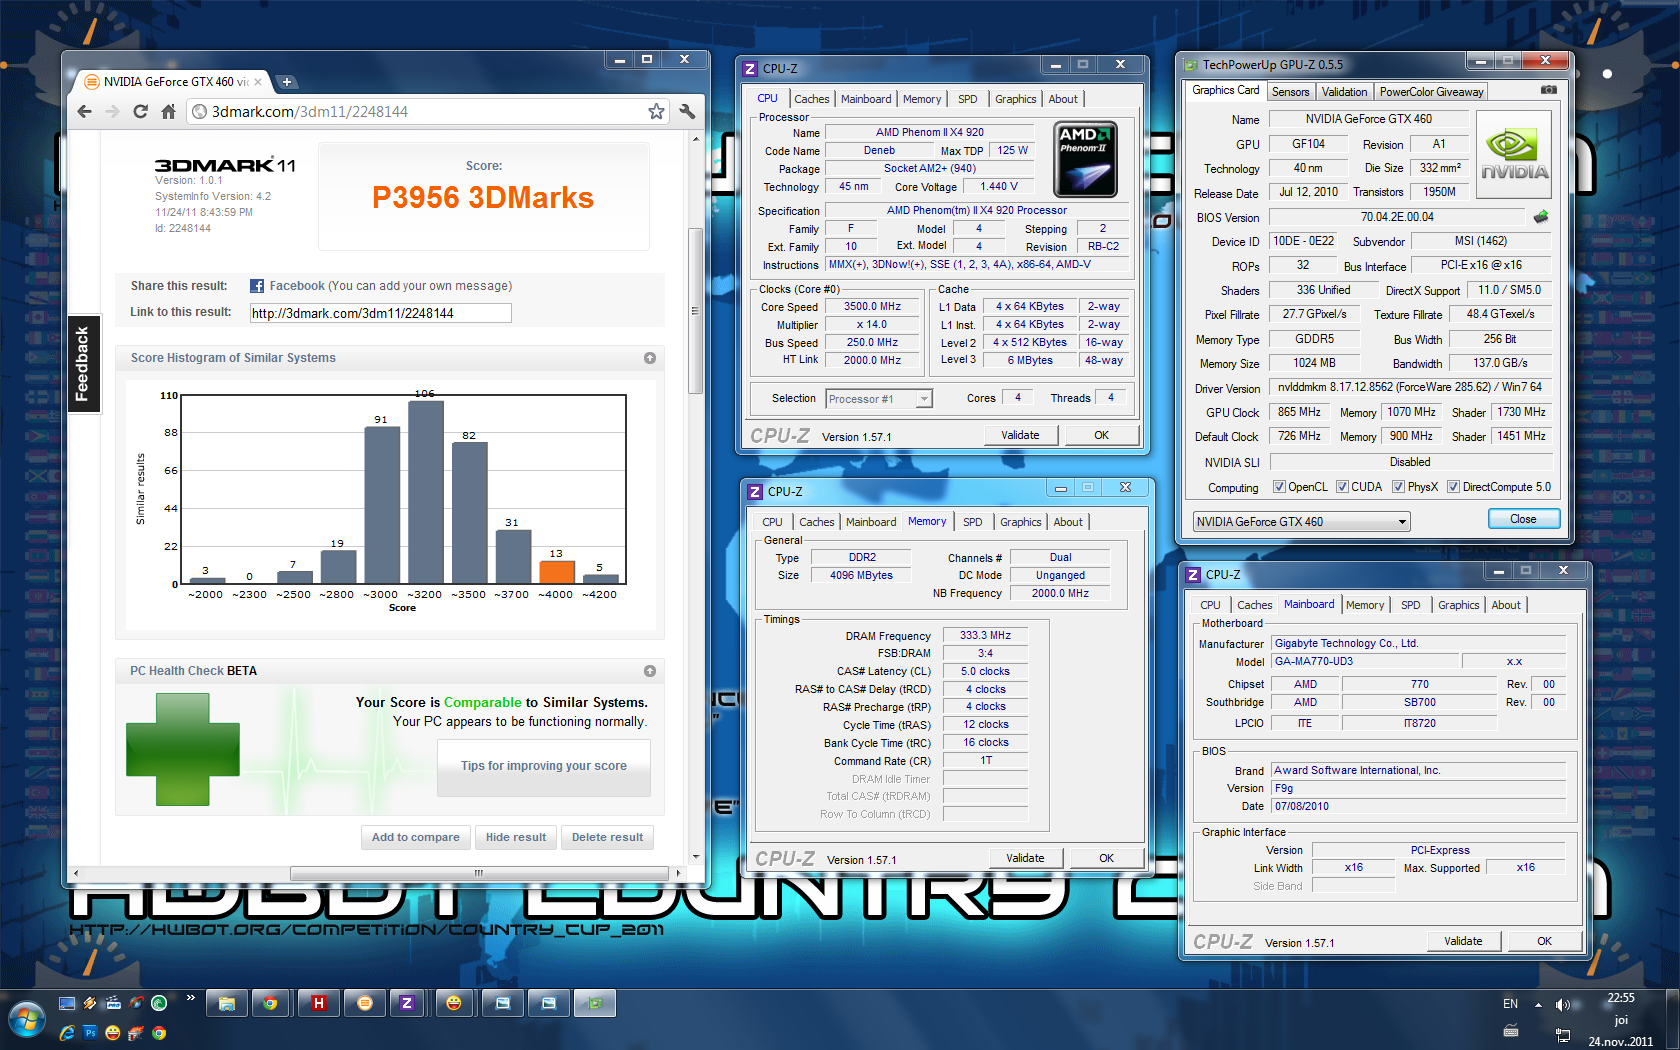Click the Chrome address bar

tap(426, 111)
